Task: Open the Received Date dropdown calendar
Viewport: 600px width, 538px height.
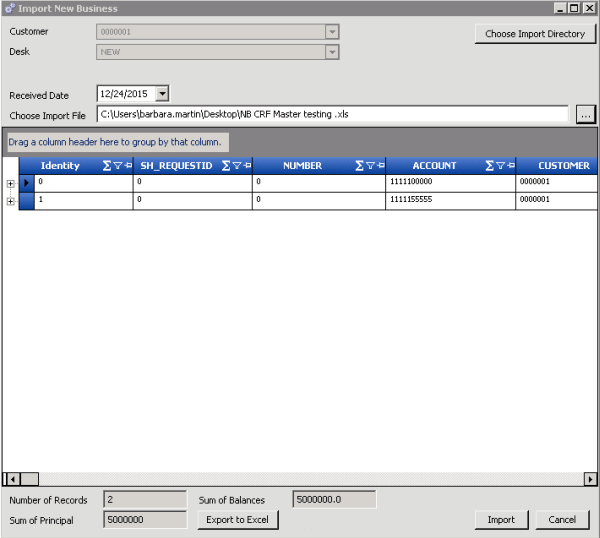Action: [x=162, y=94]
